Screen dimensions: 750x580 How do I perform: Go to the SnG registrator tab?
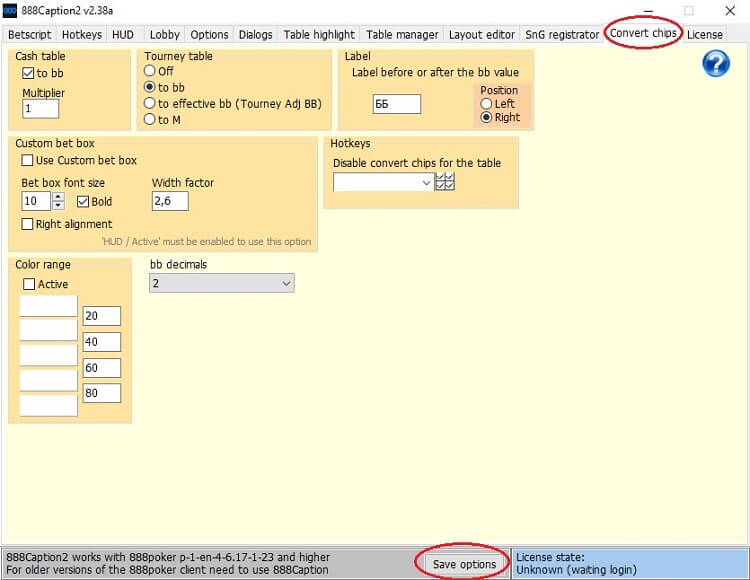click(562, 34)
